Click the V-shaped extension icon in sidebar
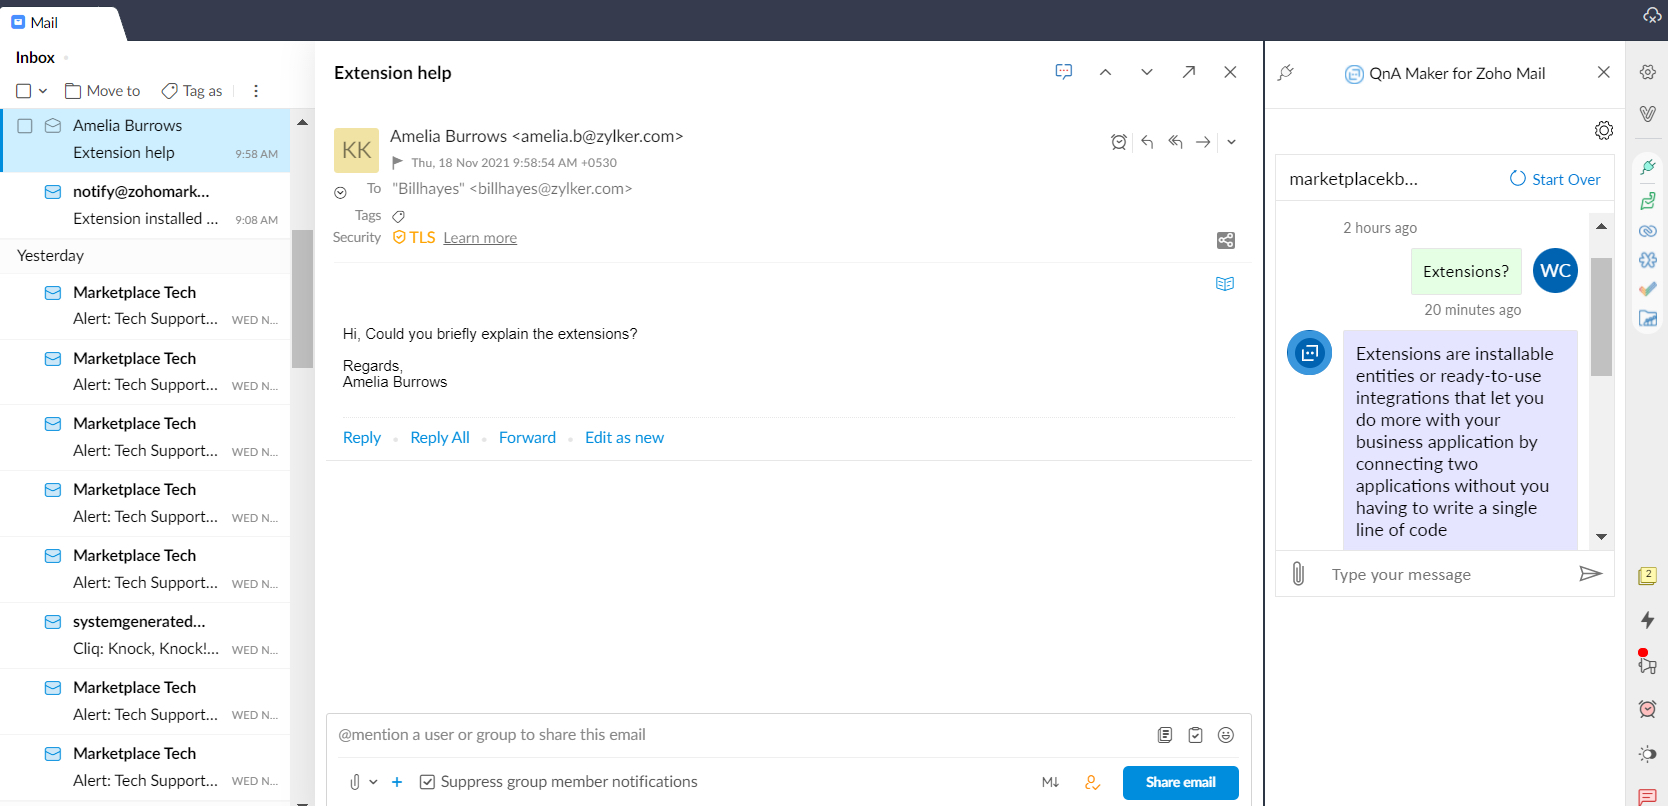The image size is (1668, 806). click(x=1648, y=114)
